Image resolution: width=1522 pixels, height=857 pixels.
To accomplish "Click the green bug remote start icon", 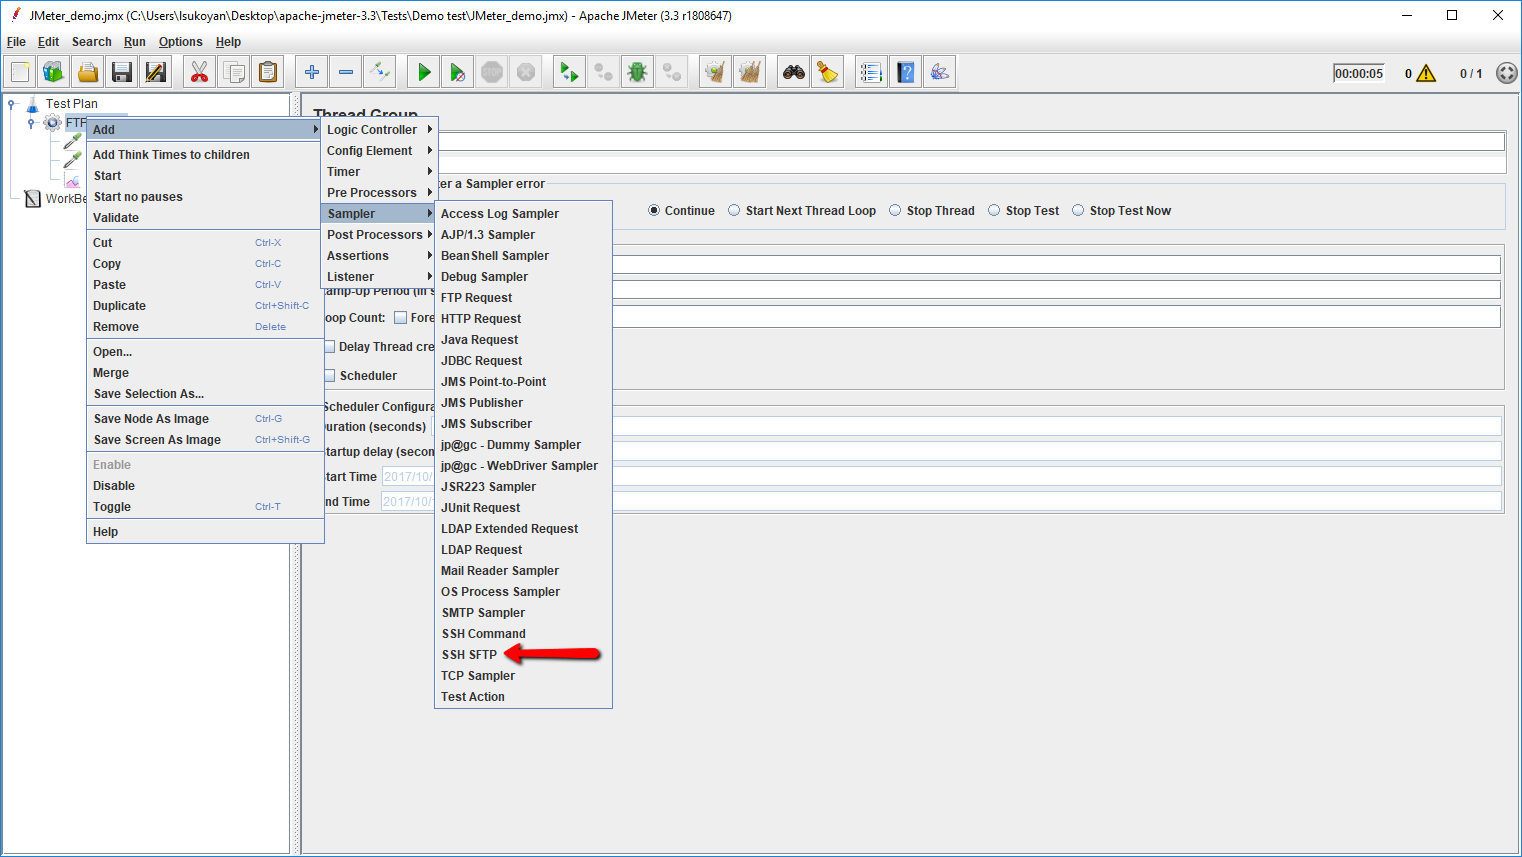I will [637, 72].
